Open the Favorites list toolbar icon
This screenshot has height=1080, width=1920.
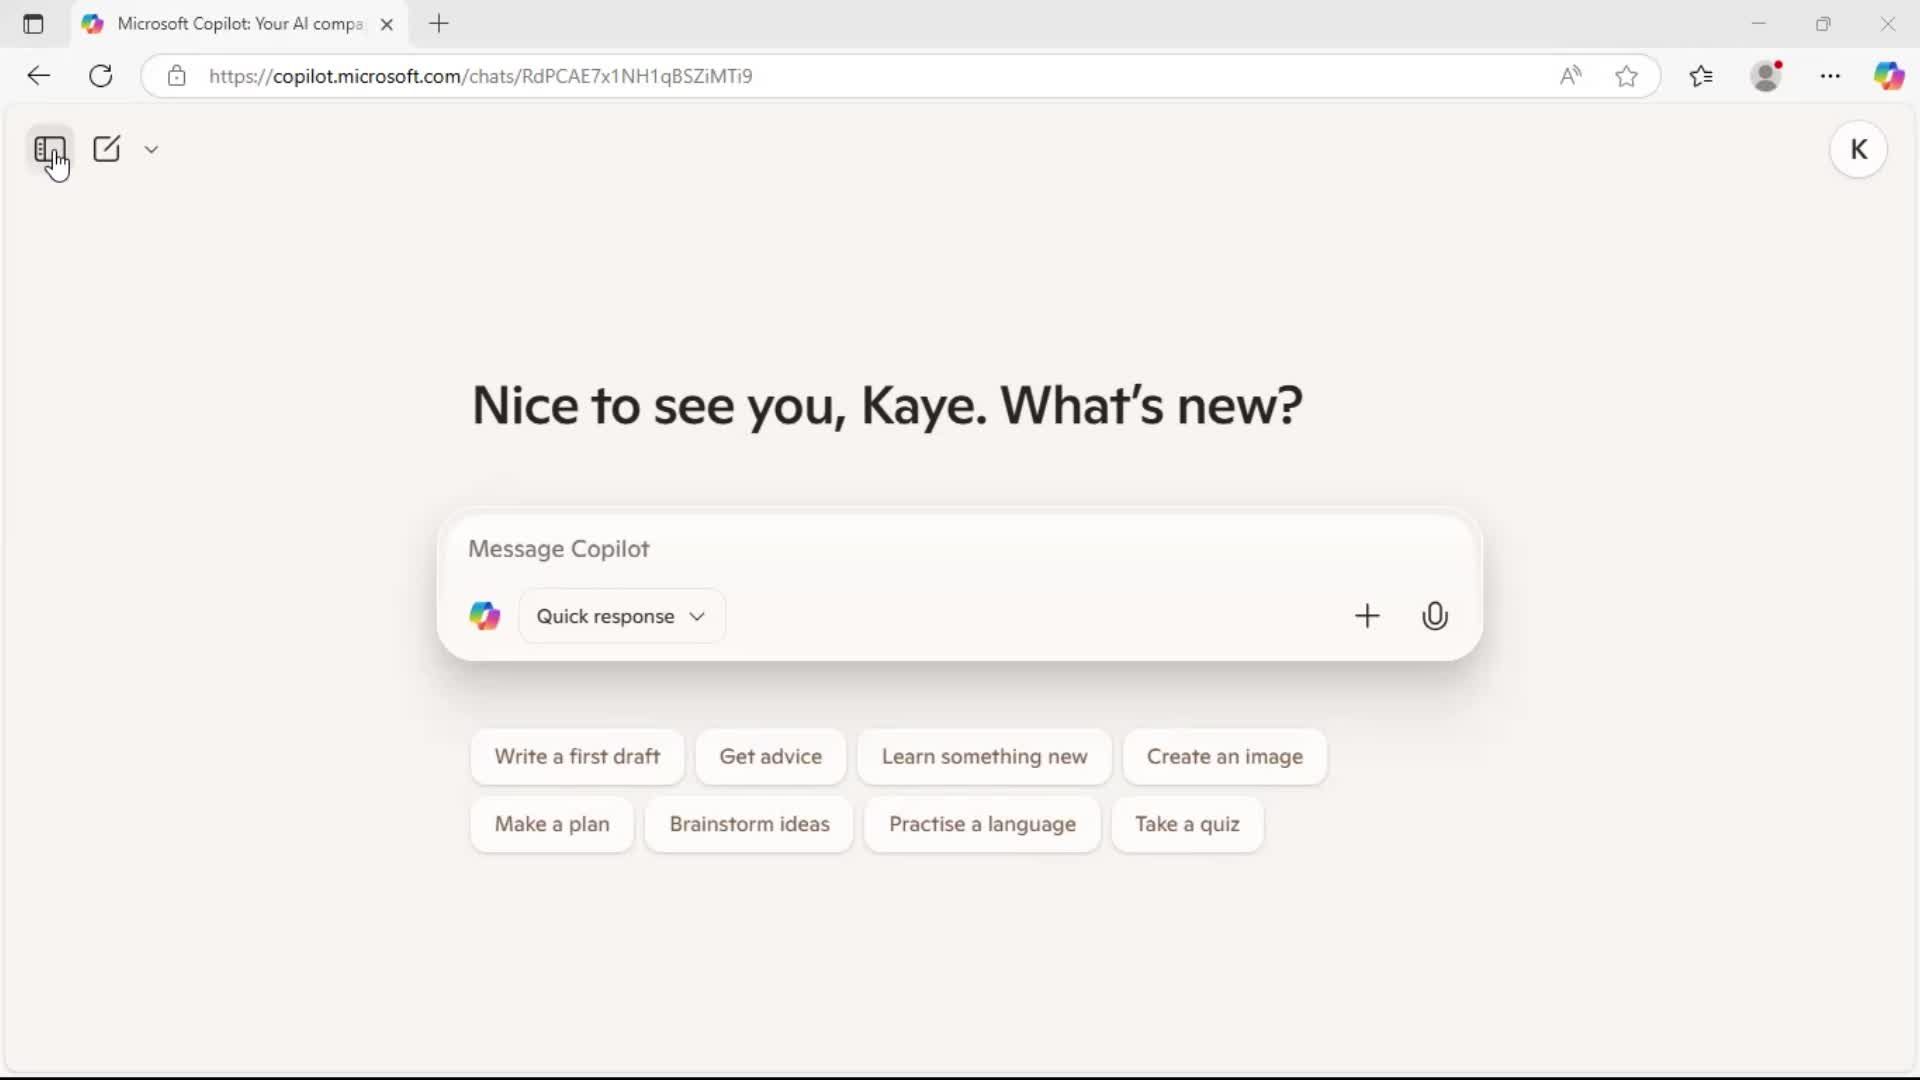[x=1701, y=76]
